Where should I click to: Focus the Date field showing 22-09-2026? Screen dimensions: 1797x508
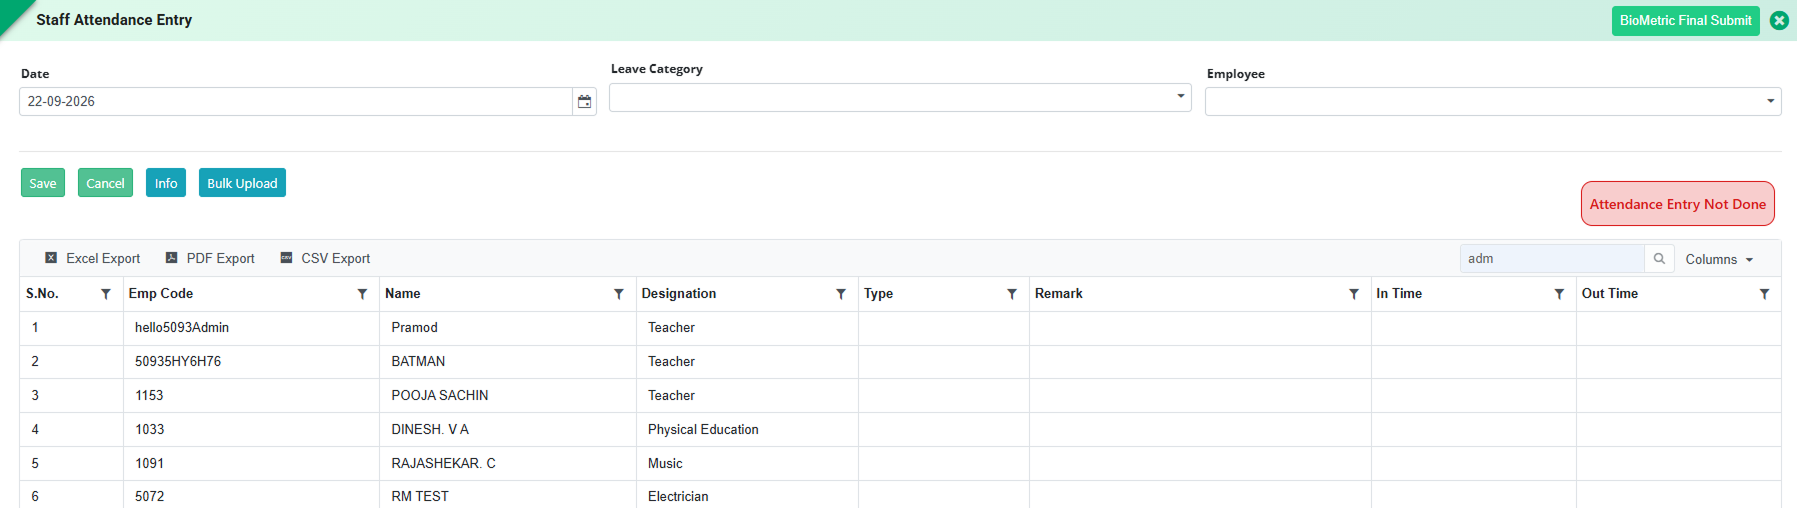296,101
